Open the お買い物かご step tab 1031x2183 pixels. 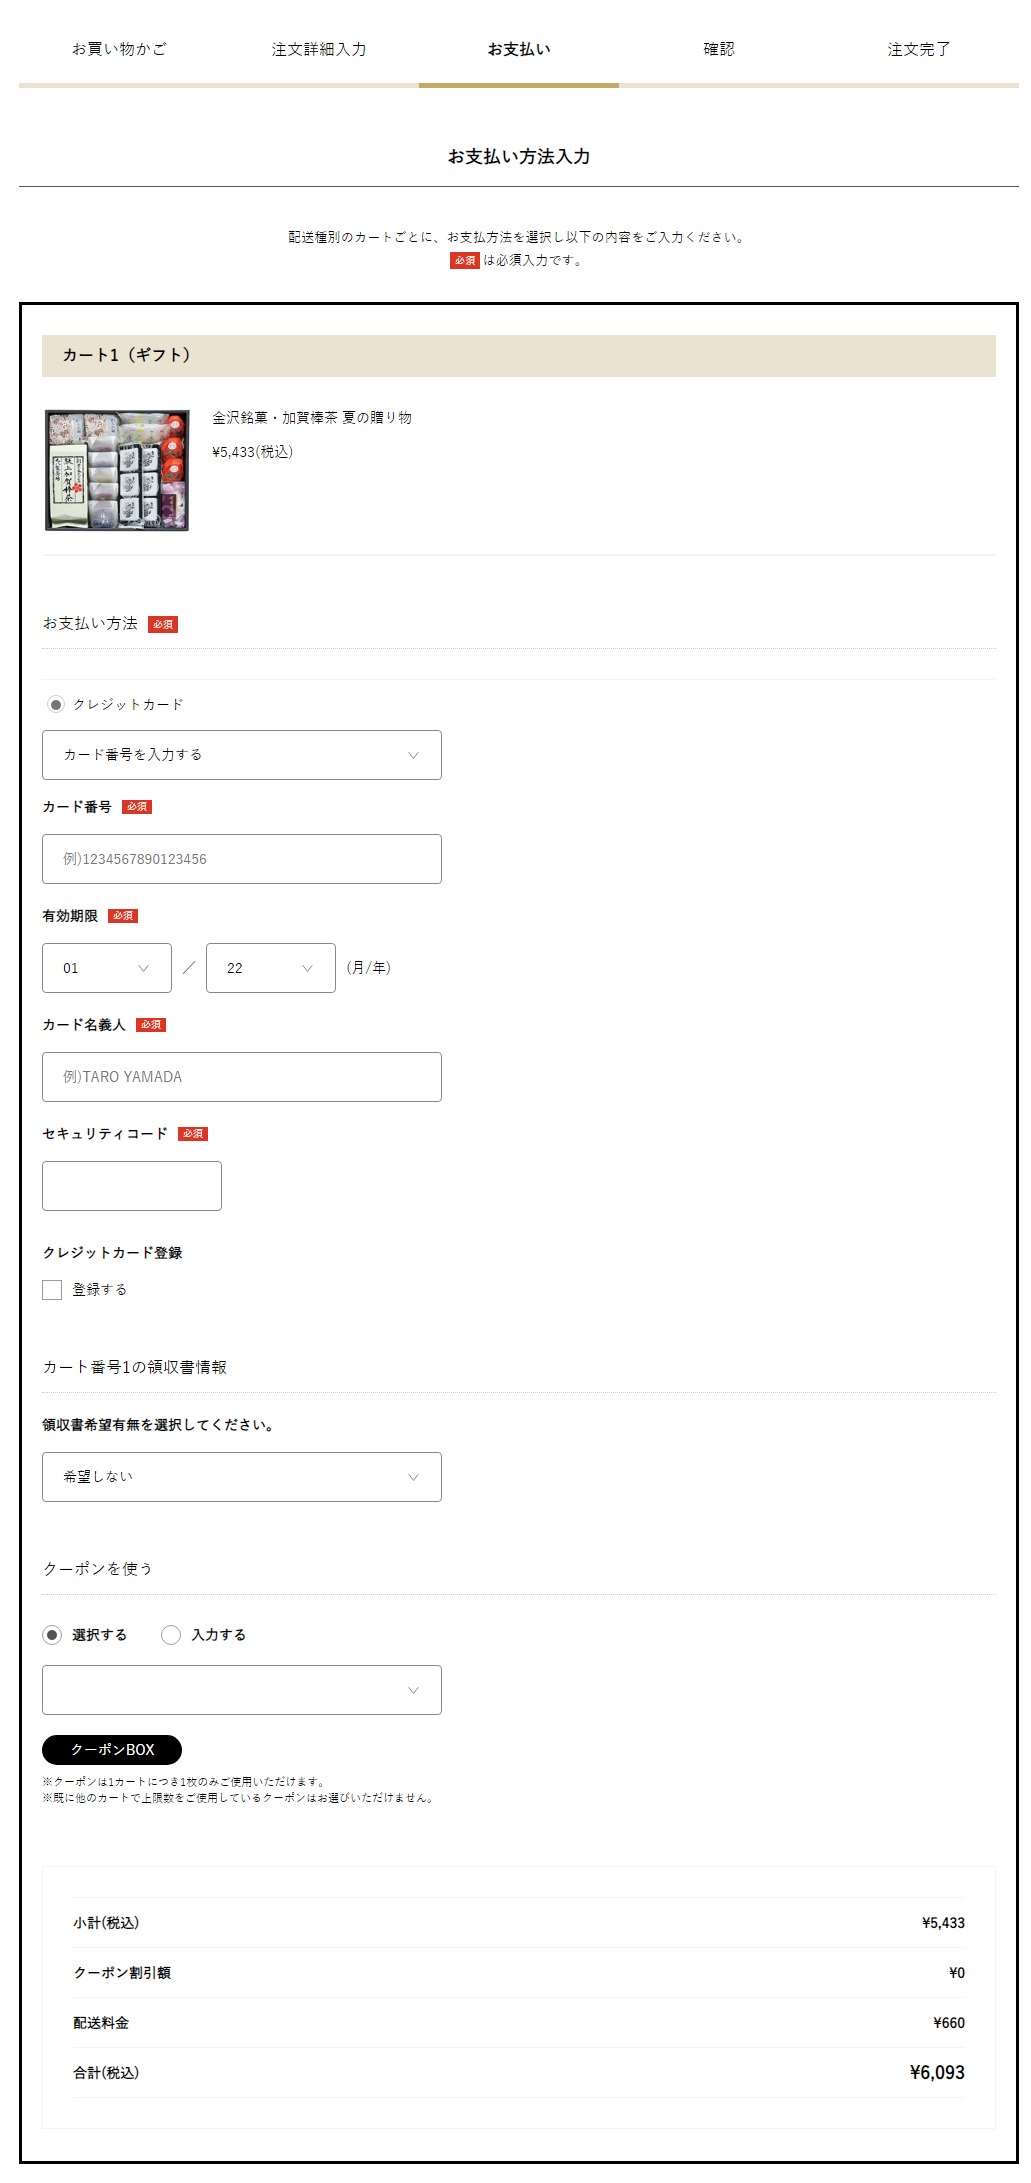(119, 49)
